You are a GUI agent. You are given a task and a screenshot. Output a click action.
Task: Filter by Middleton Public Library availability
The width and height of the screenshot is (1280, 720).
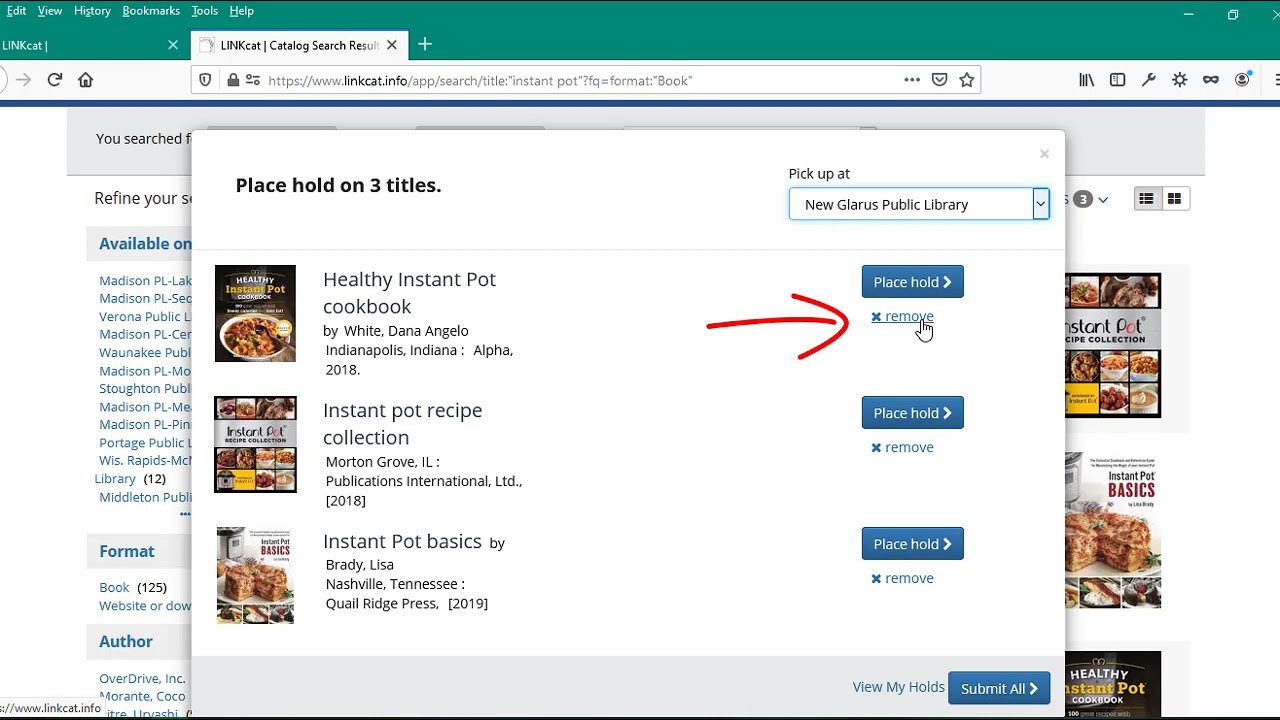point(145,497)
